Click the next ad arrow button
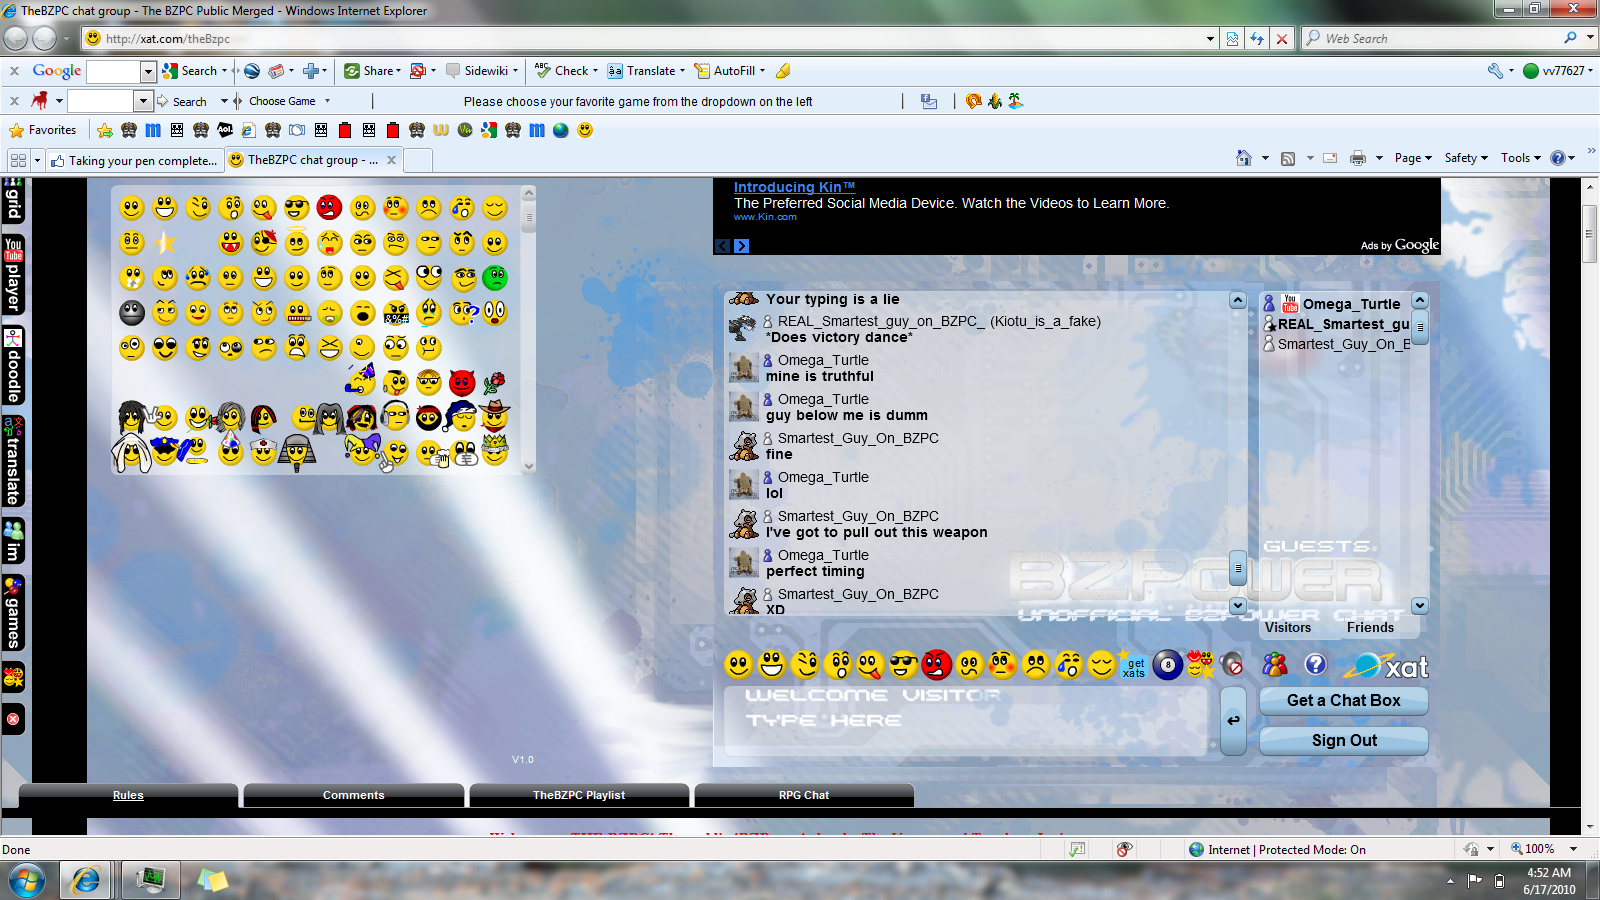The width and height of the screenshot is (1600, 900). (742, 246)
